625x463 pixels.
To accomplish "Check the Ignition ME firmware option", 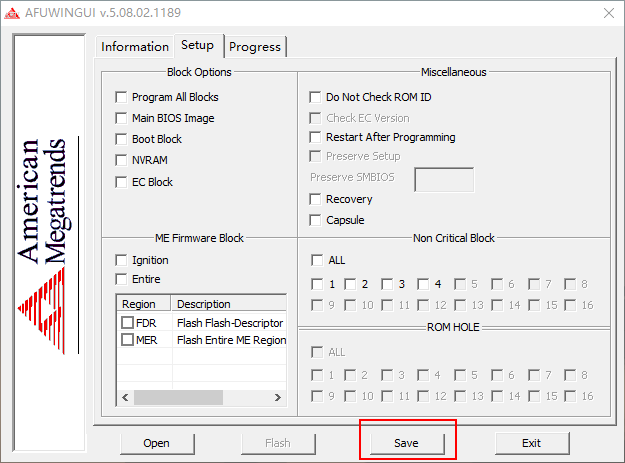I will click(x=121, y=260).
